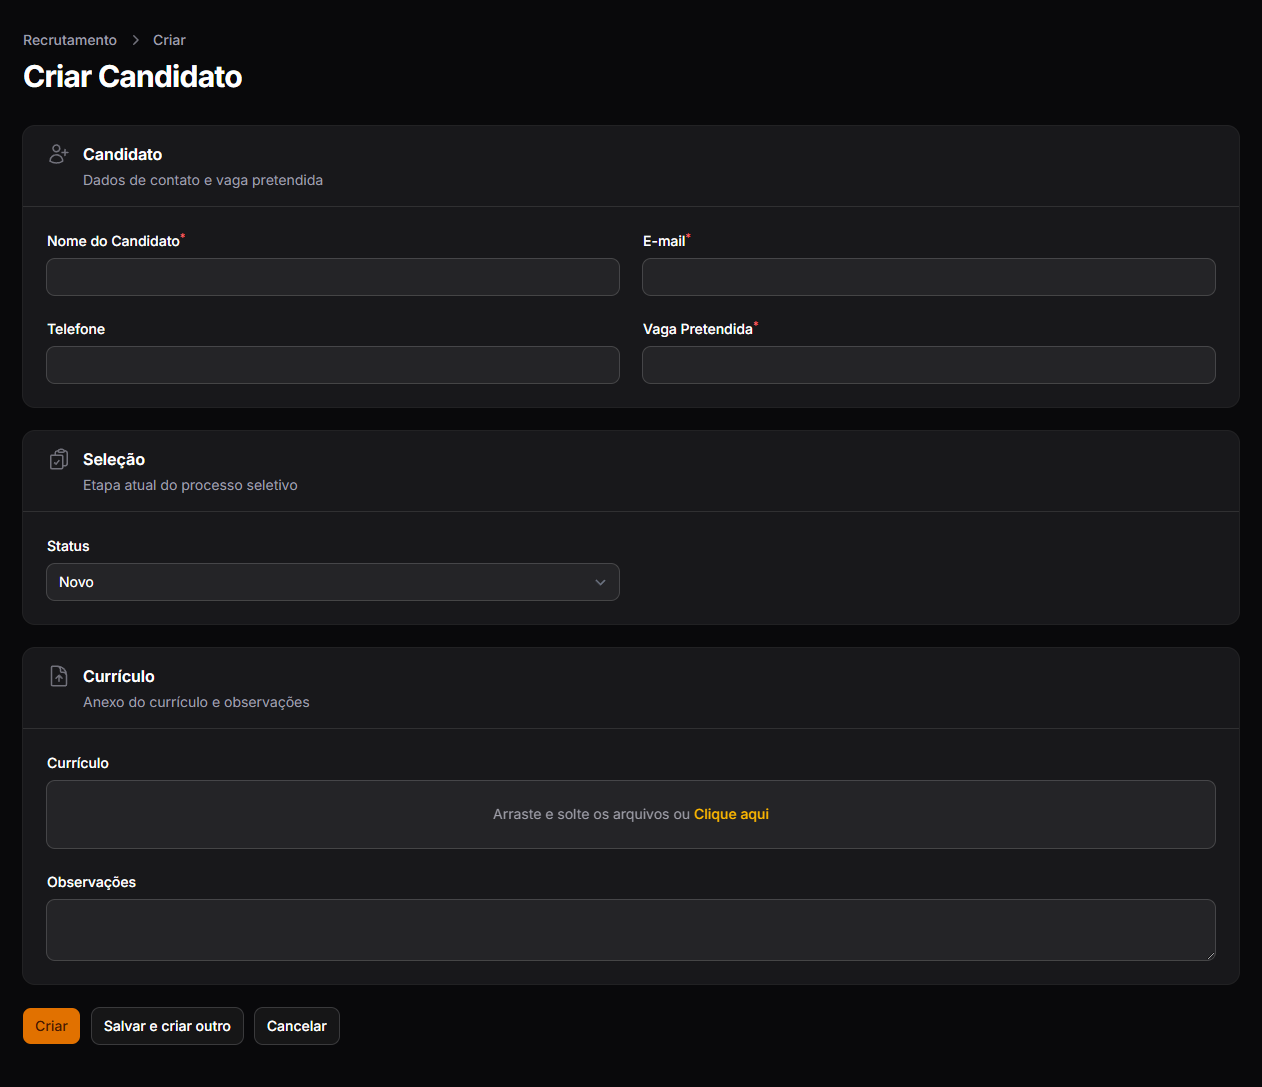Screen dimensions: 1262x1087
Task: Focus the E-mail input field
Action: [x=929, y=277]
